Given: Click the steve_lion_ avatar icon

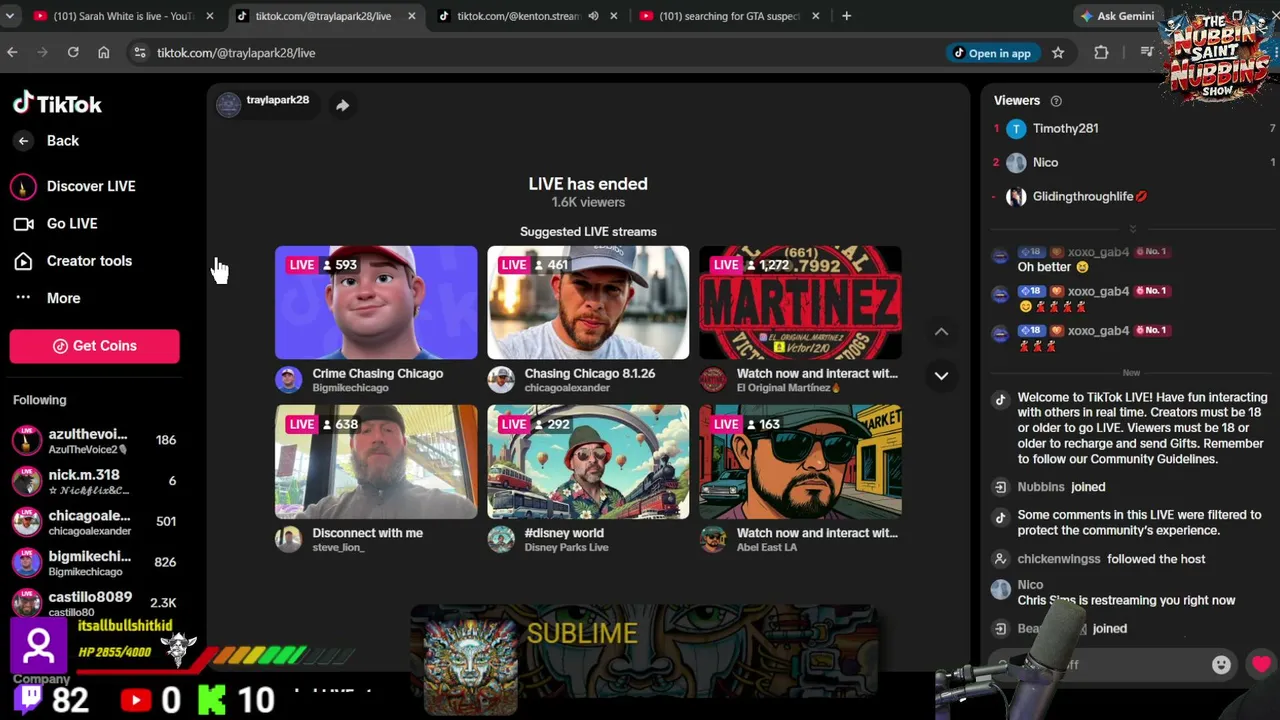Looking at the screenshot, I should (x=288, y=540).
